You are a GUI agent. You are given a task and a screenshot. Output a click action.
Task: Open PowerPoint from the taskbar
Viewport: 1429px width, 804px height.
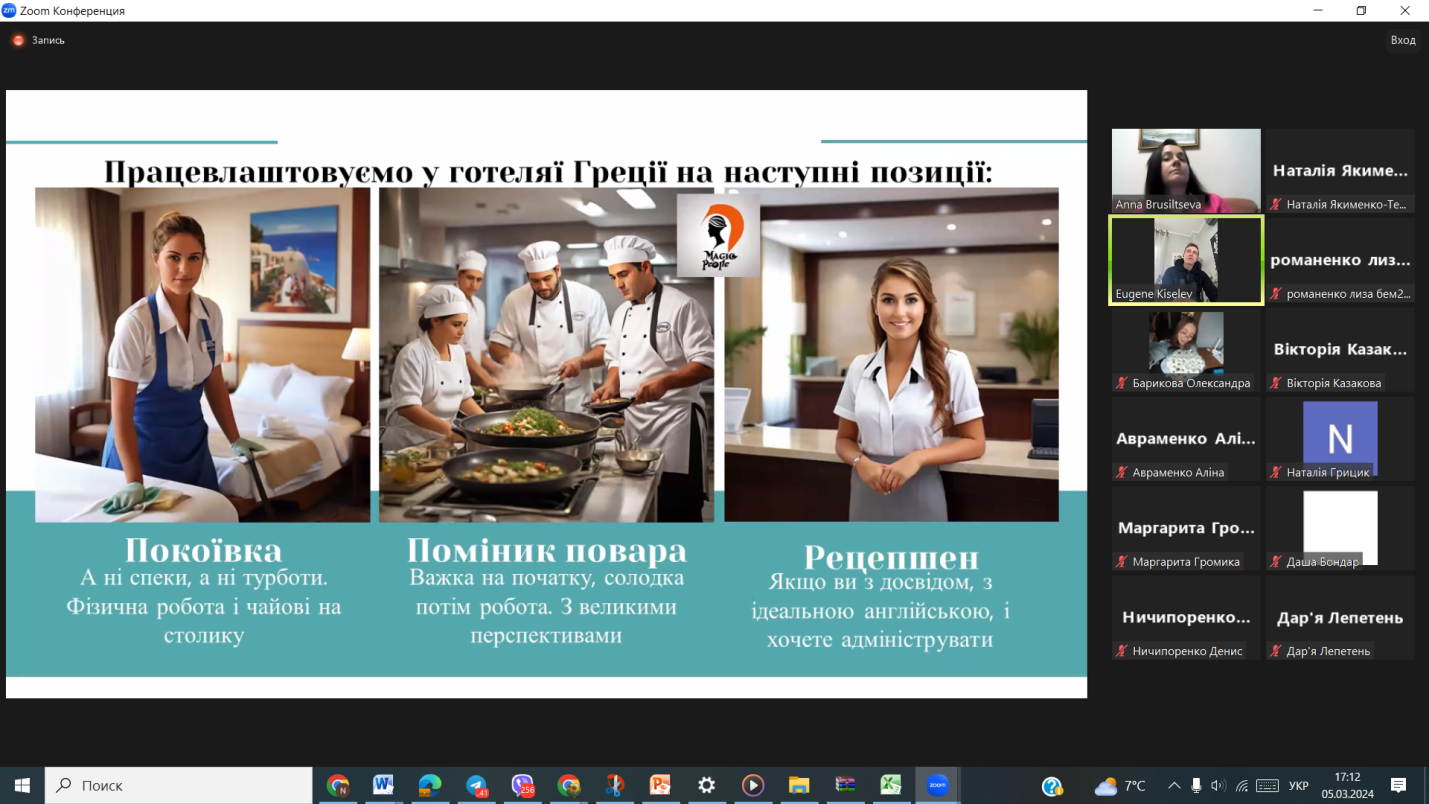coord(660,786)
